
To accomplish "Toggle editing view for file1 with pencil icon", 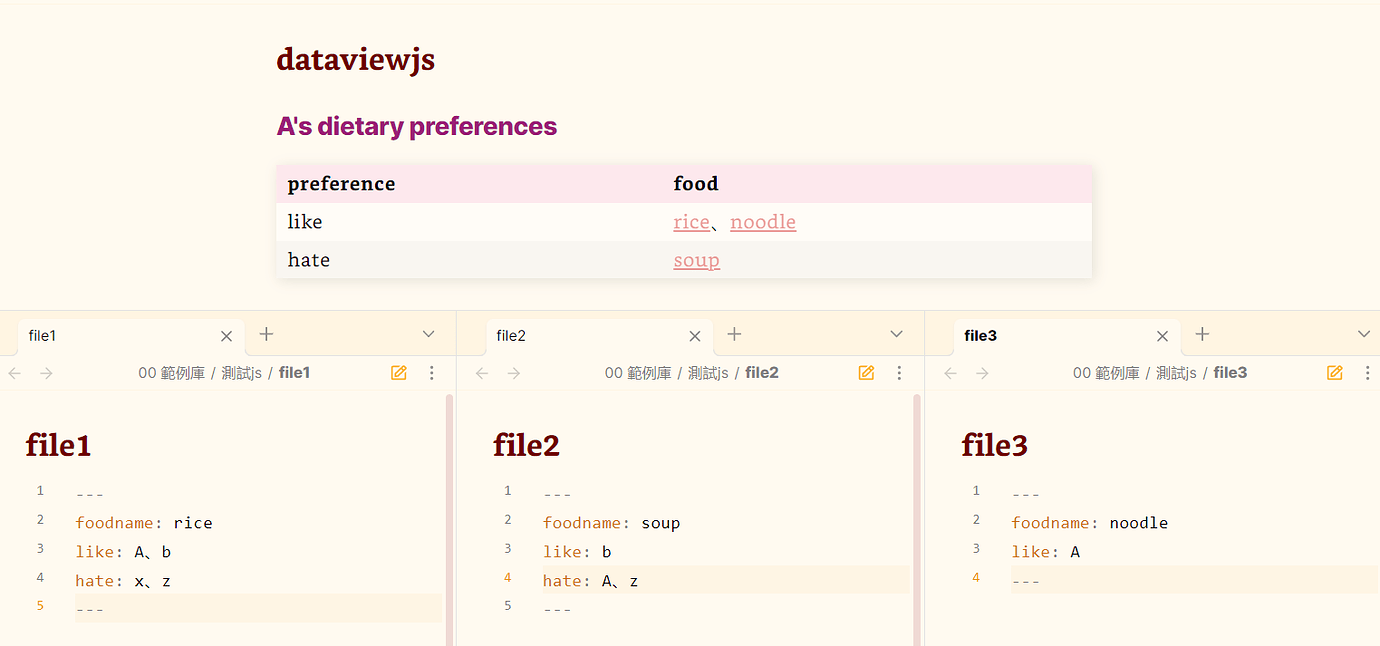I will click(x=398, y=372).
